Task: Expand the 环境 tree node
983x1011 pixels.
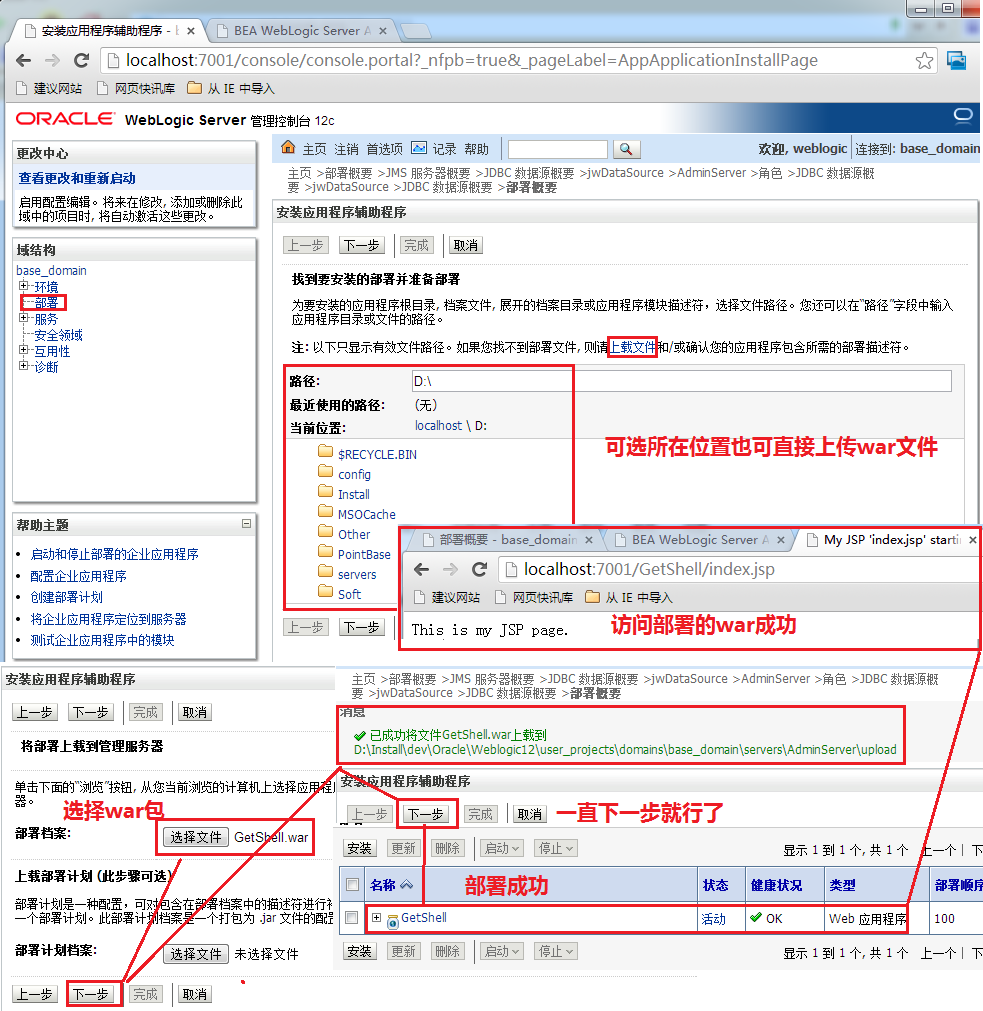Action: click(x=24, y=286)
